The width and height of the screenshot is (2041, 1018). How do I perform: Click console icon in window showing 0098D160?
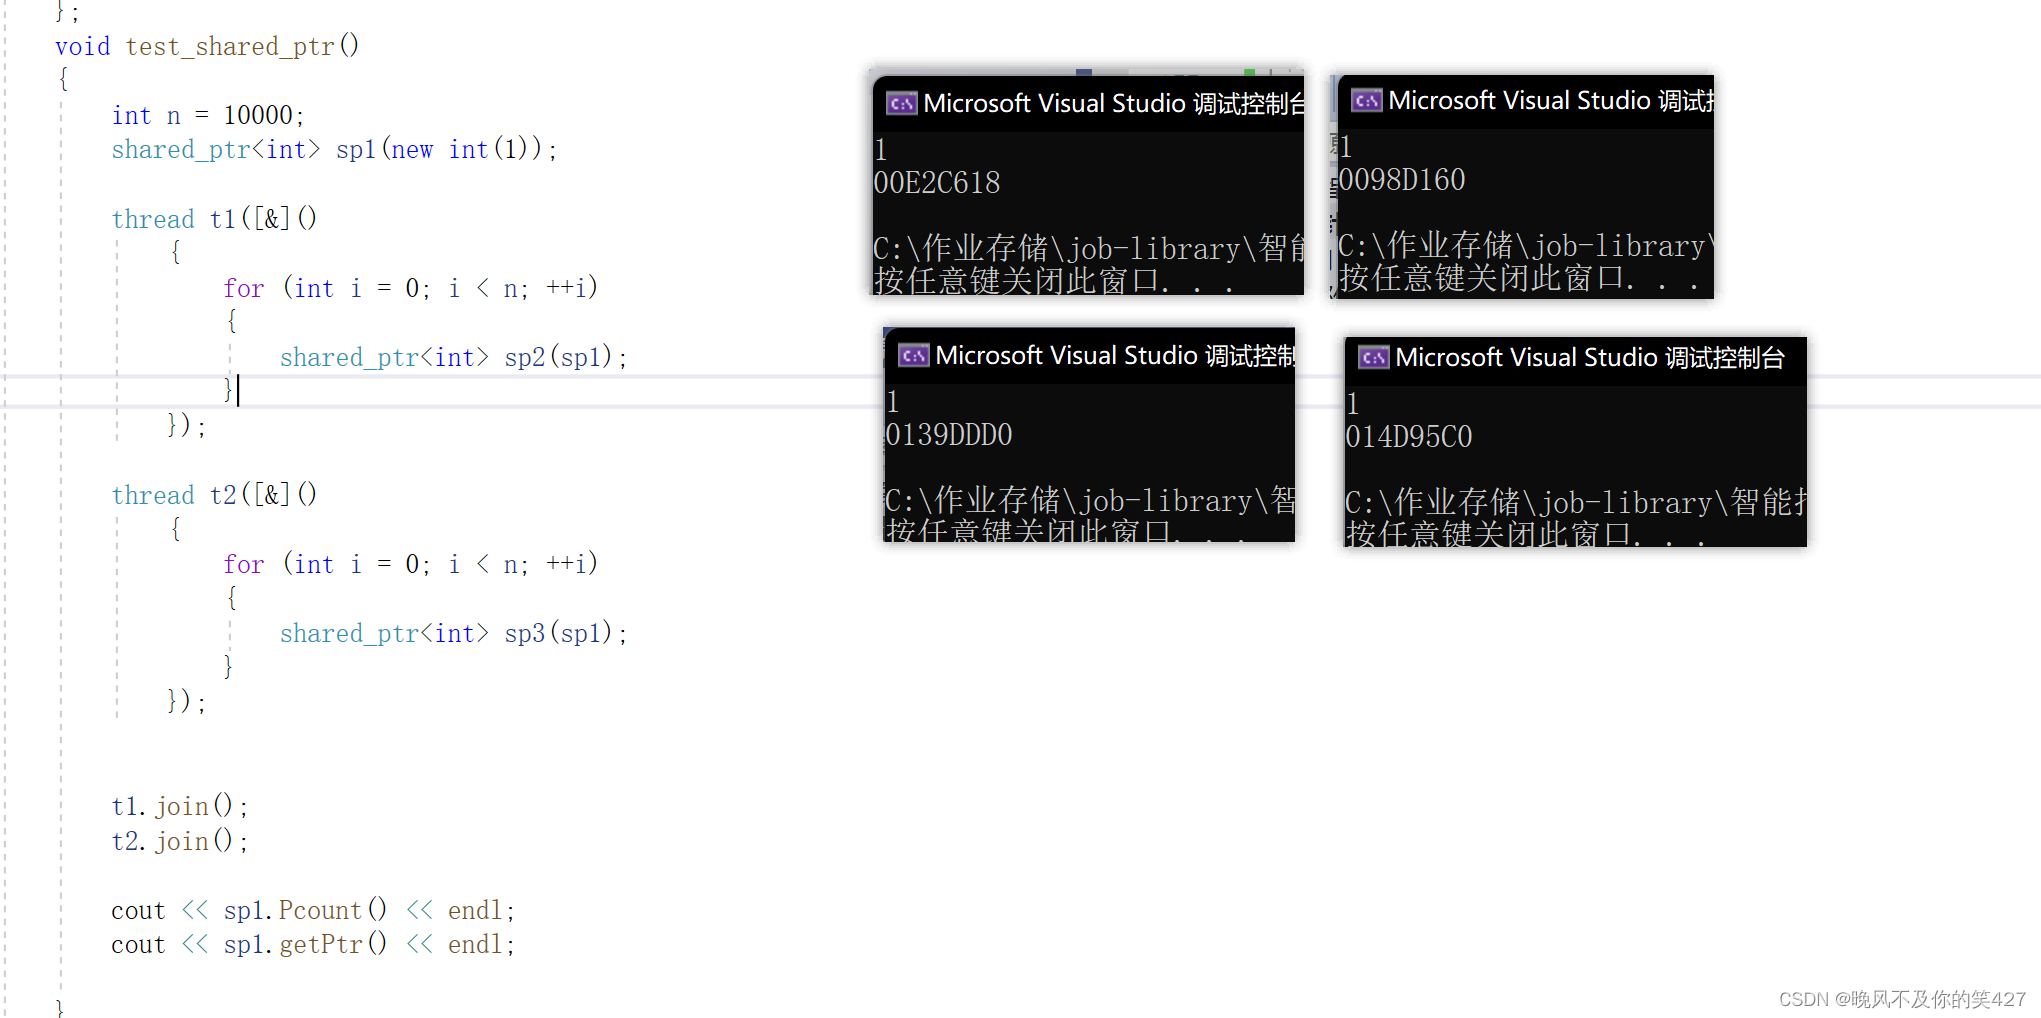pyautogui.click(x=1367, y=101)
